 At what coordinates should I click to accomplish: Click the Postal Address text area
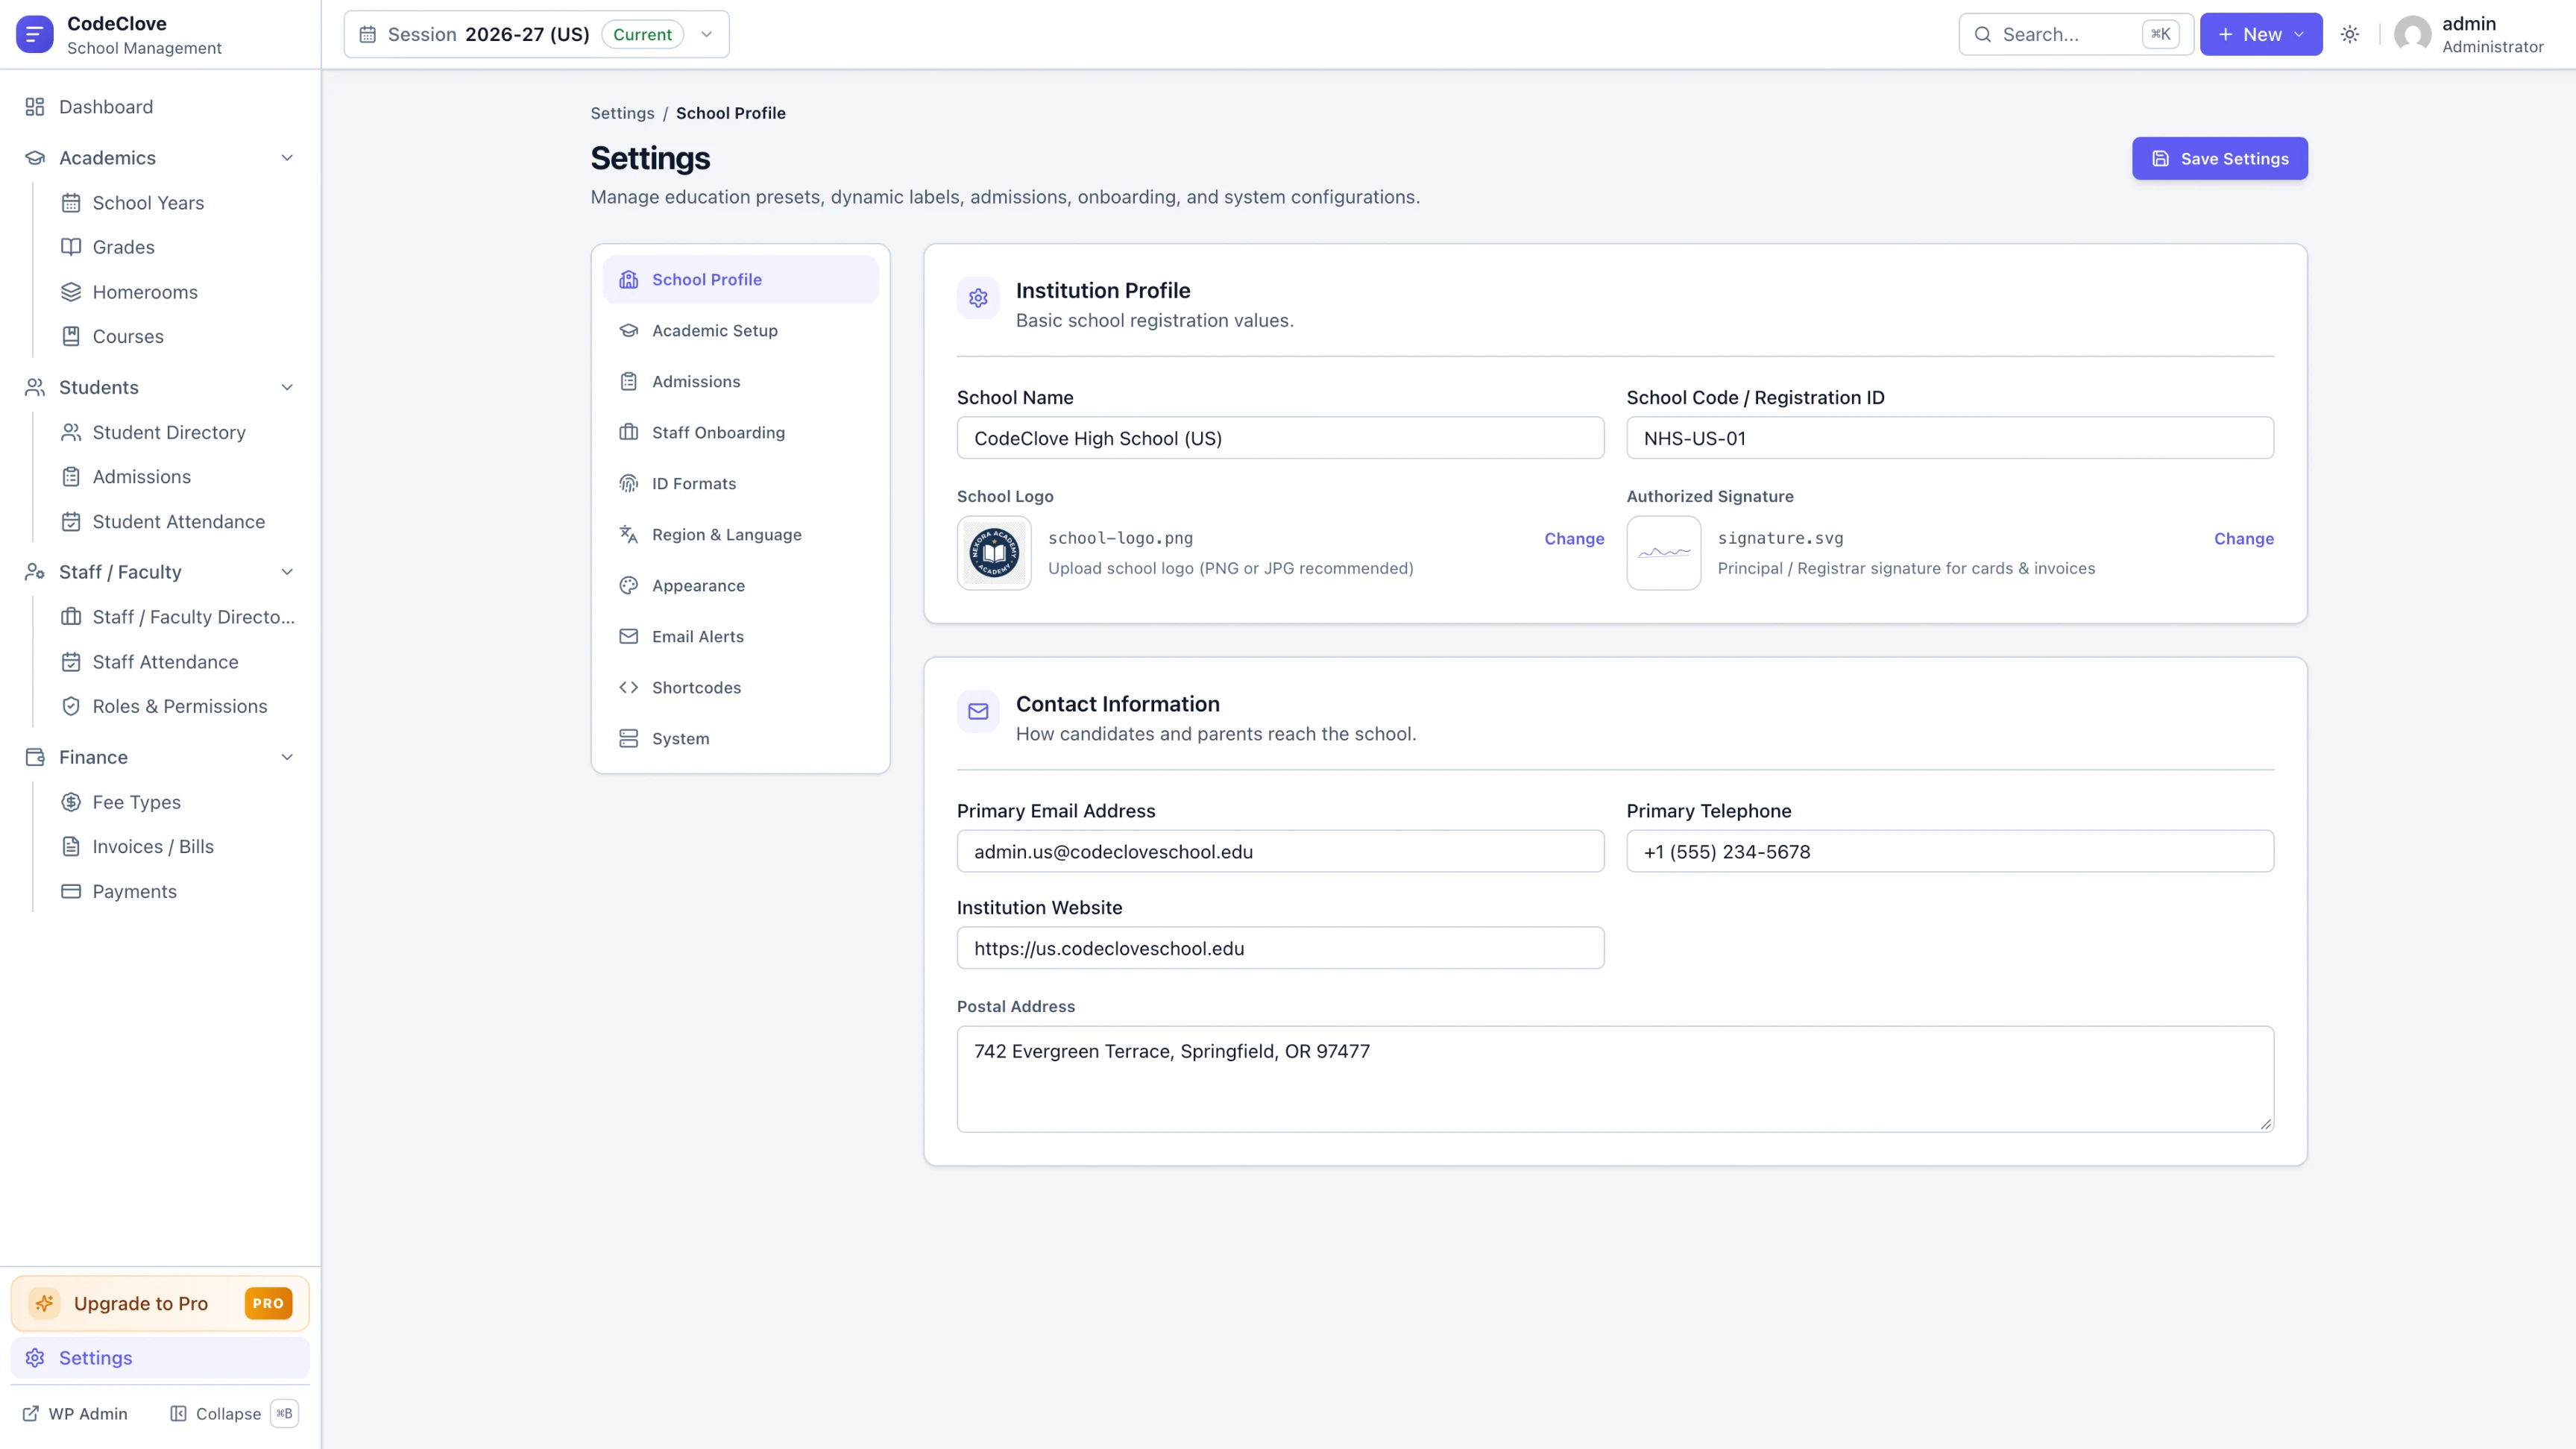pyautogui.click(x=1615, y=1079)
